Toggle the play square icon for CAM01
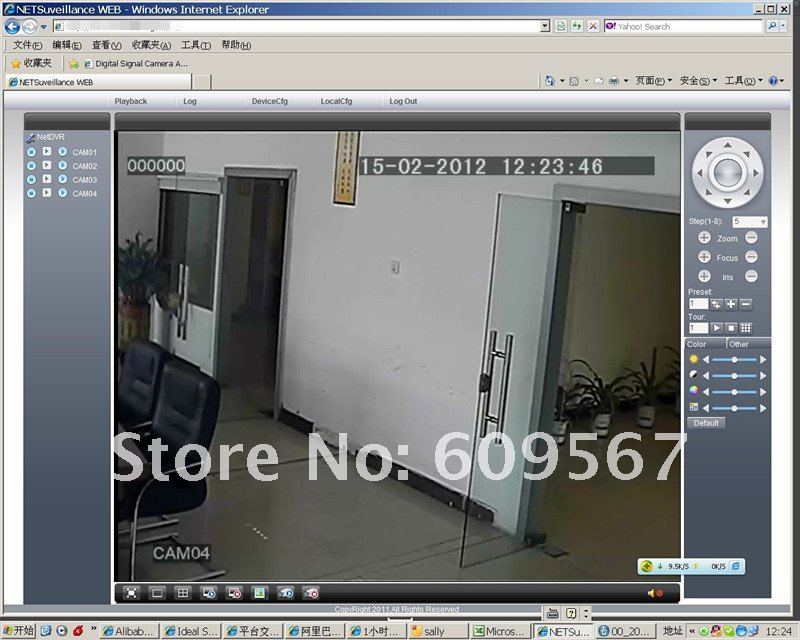 pyautogui.click(x=47, y=152)
